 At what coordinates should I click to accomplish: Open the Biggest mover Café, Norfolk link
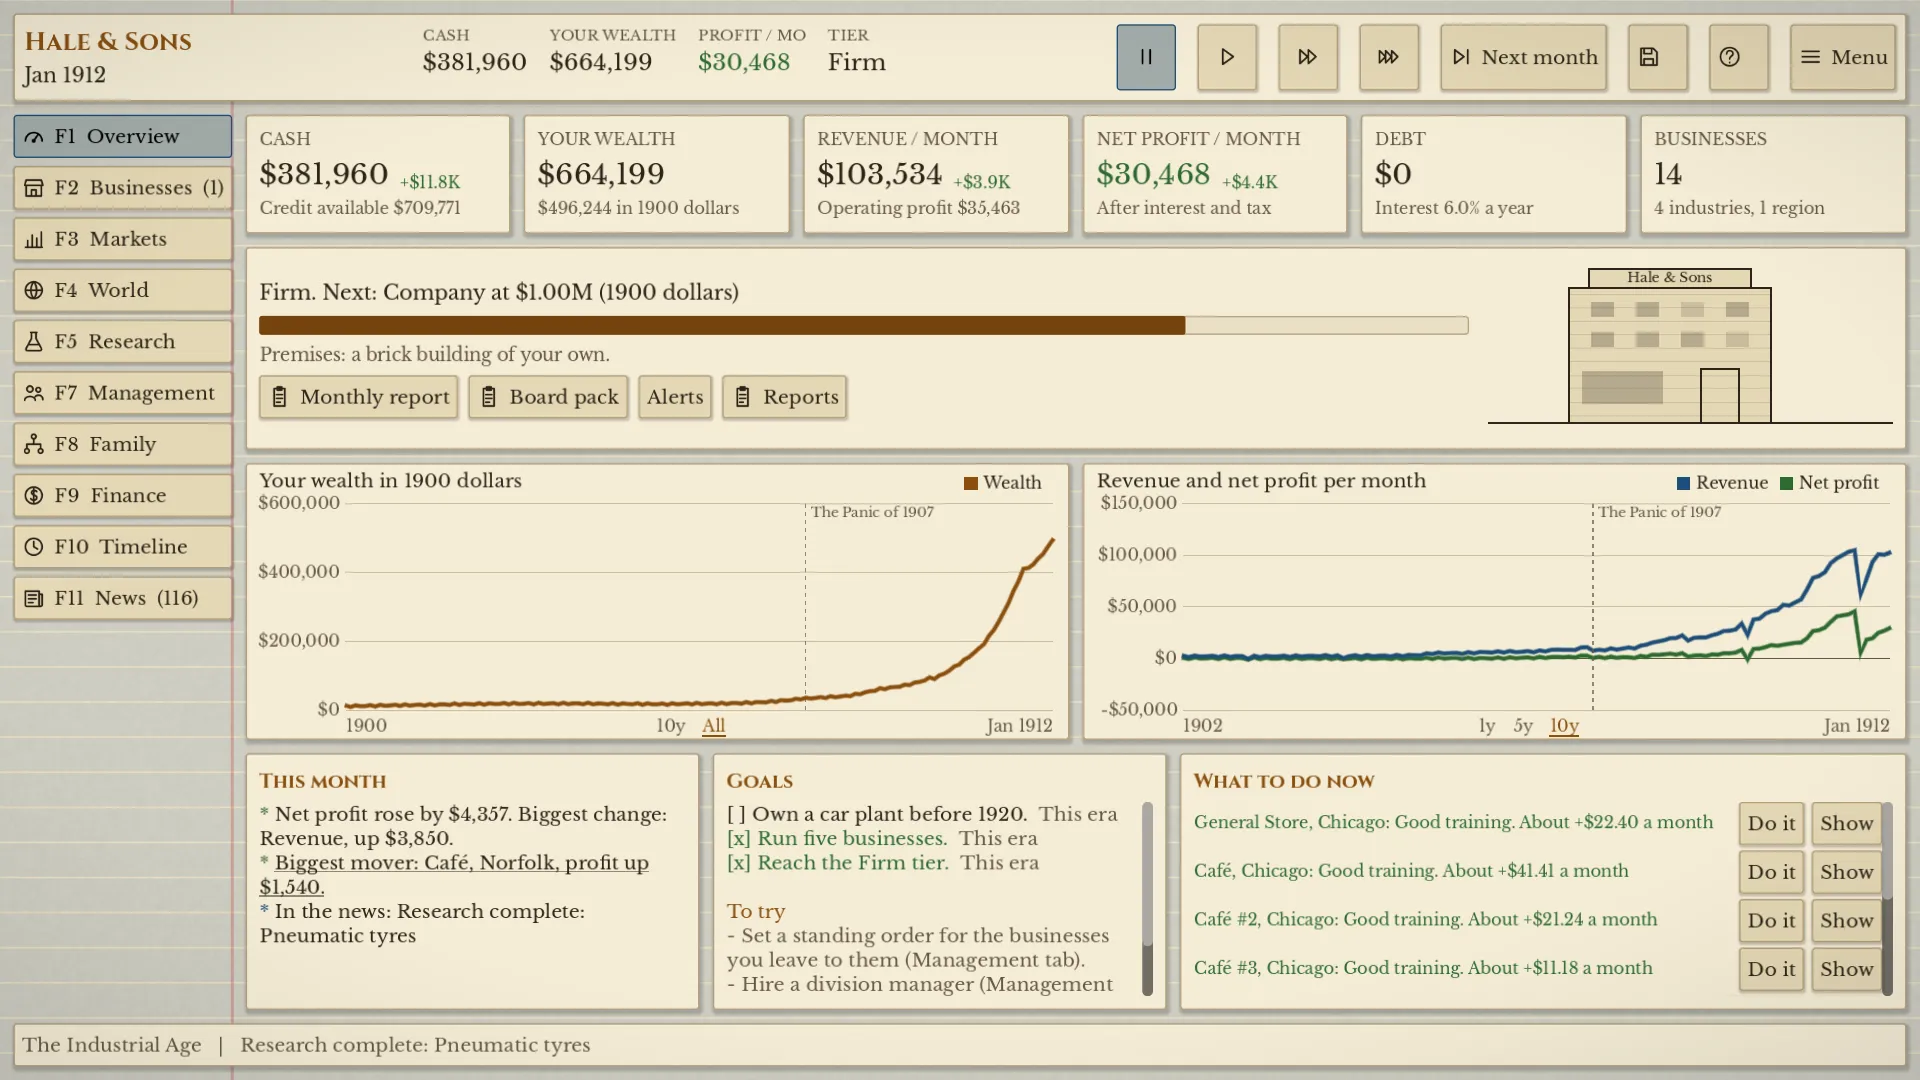point(454,875)
